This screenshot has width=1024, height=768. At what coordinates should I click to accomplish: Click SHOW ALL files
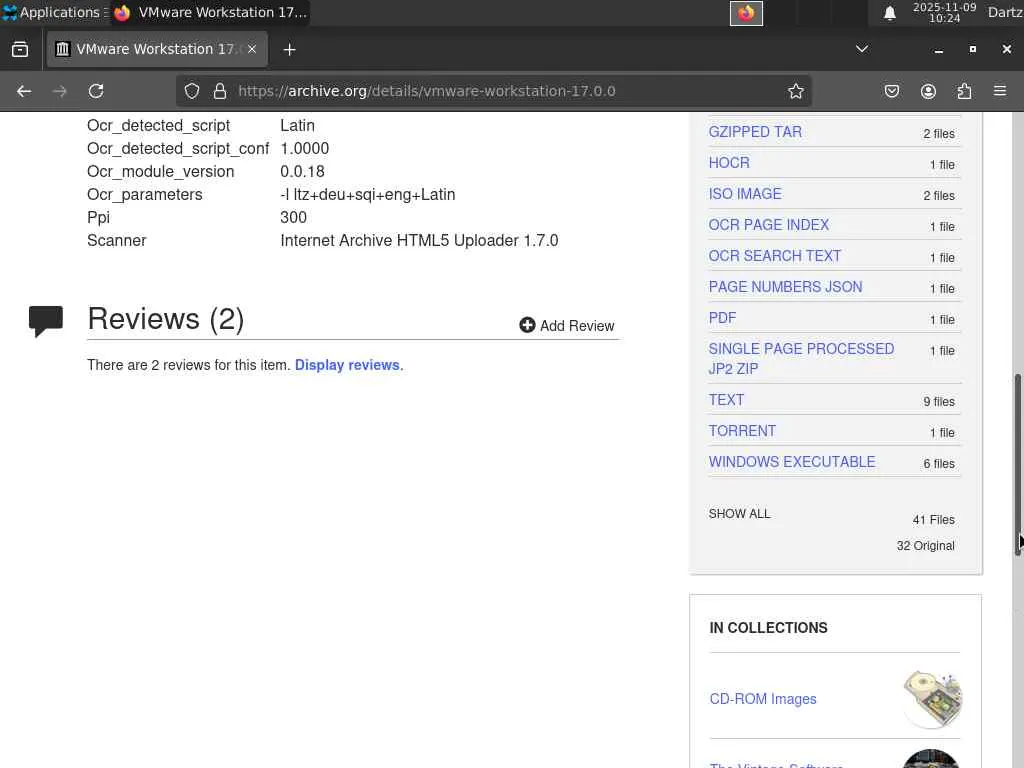(x=739, y=514)
